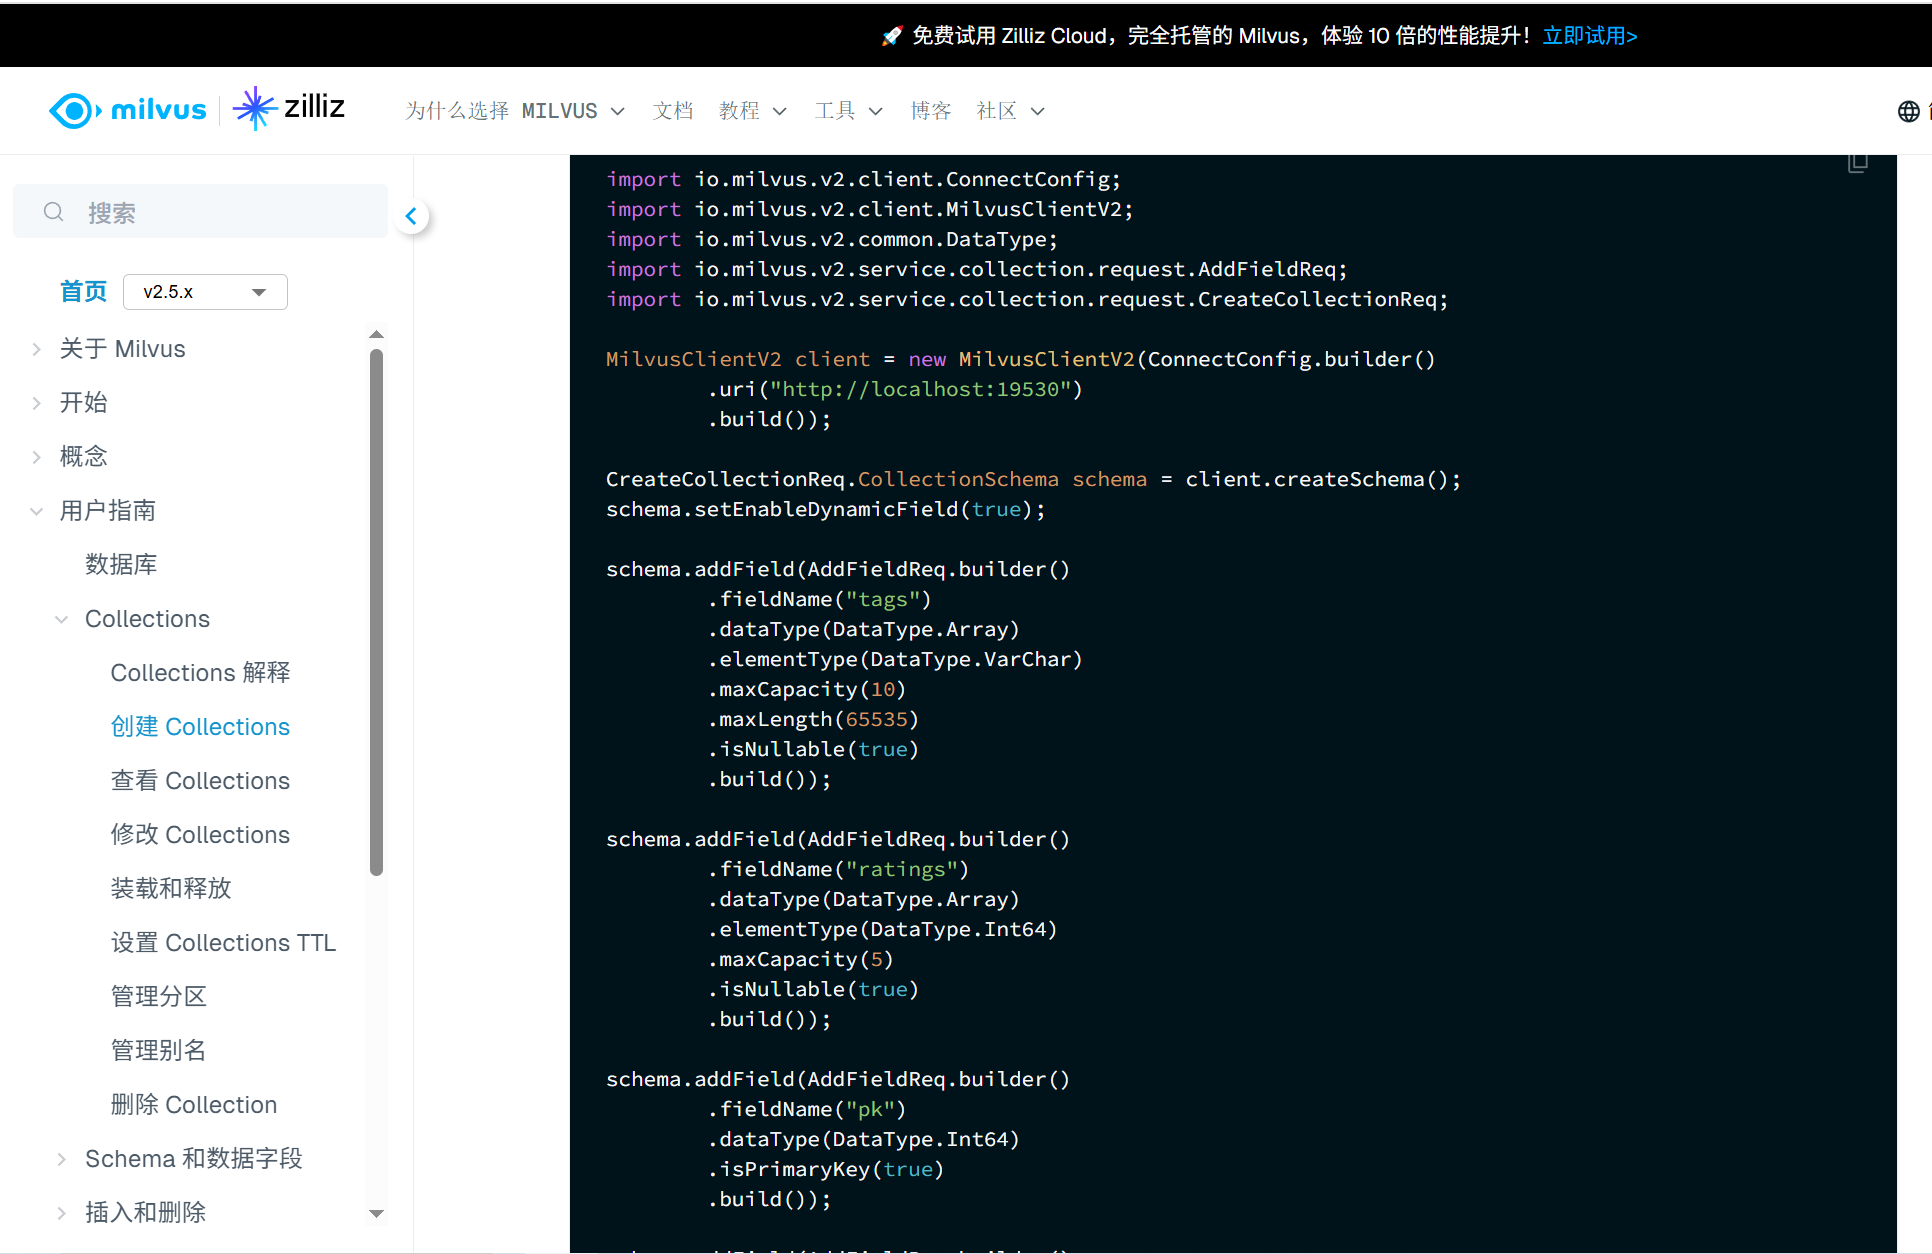The image size is (1932, 1254).
Task: Collapse the Collections subtree
Action: pyautogui.click(x=62, y=619)
